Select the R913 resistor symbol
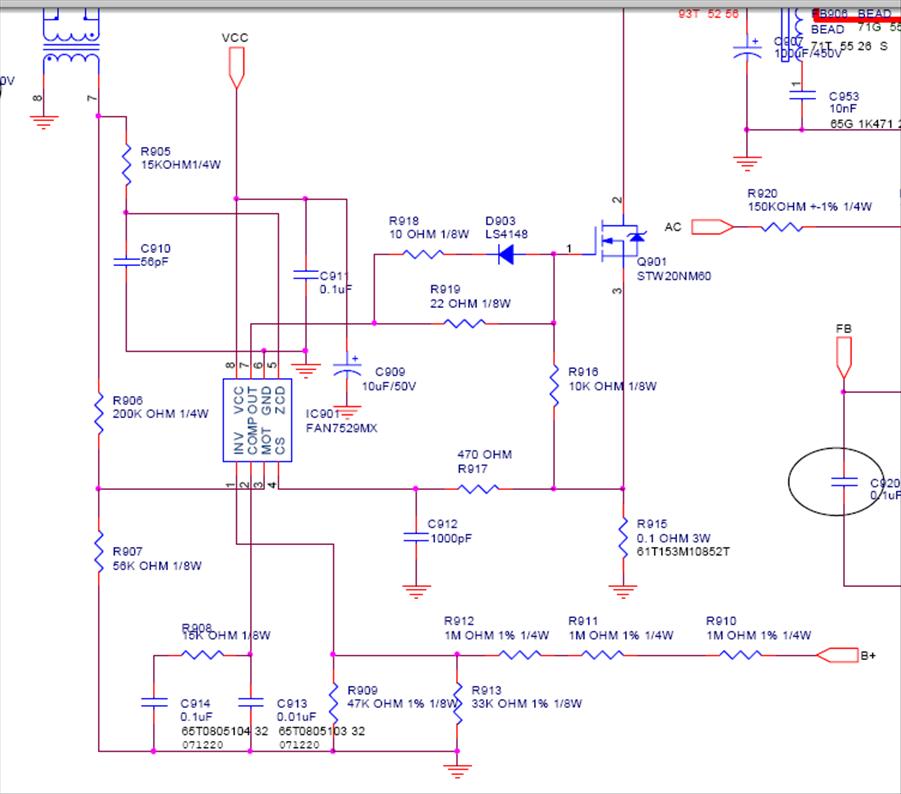 457,703
